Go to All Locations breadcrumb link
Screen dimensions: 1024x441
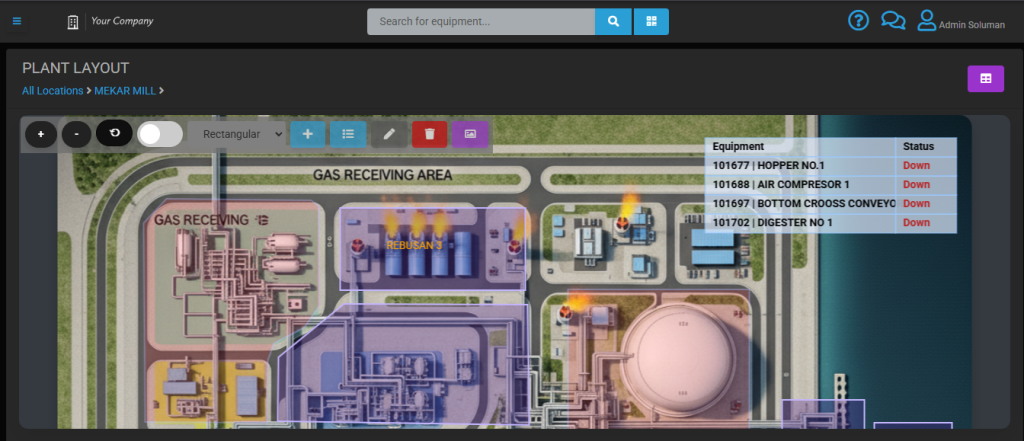52,91
